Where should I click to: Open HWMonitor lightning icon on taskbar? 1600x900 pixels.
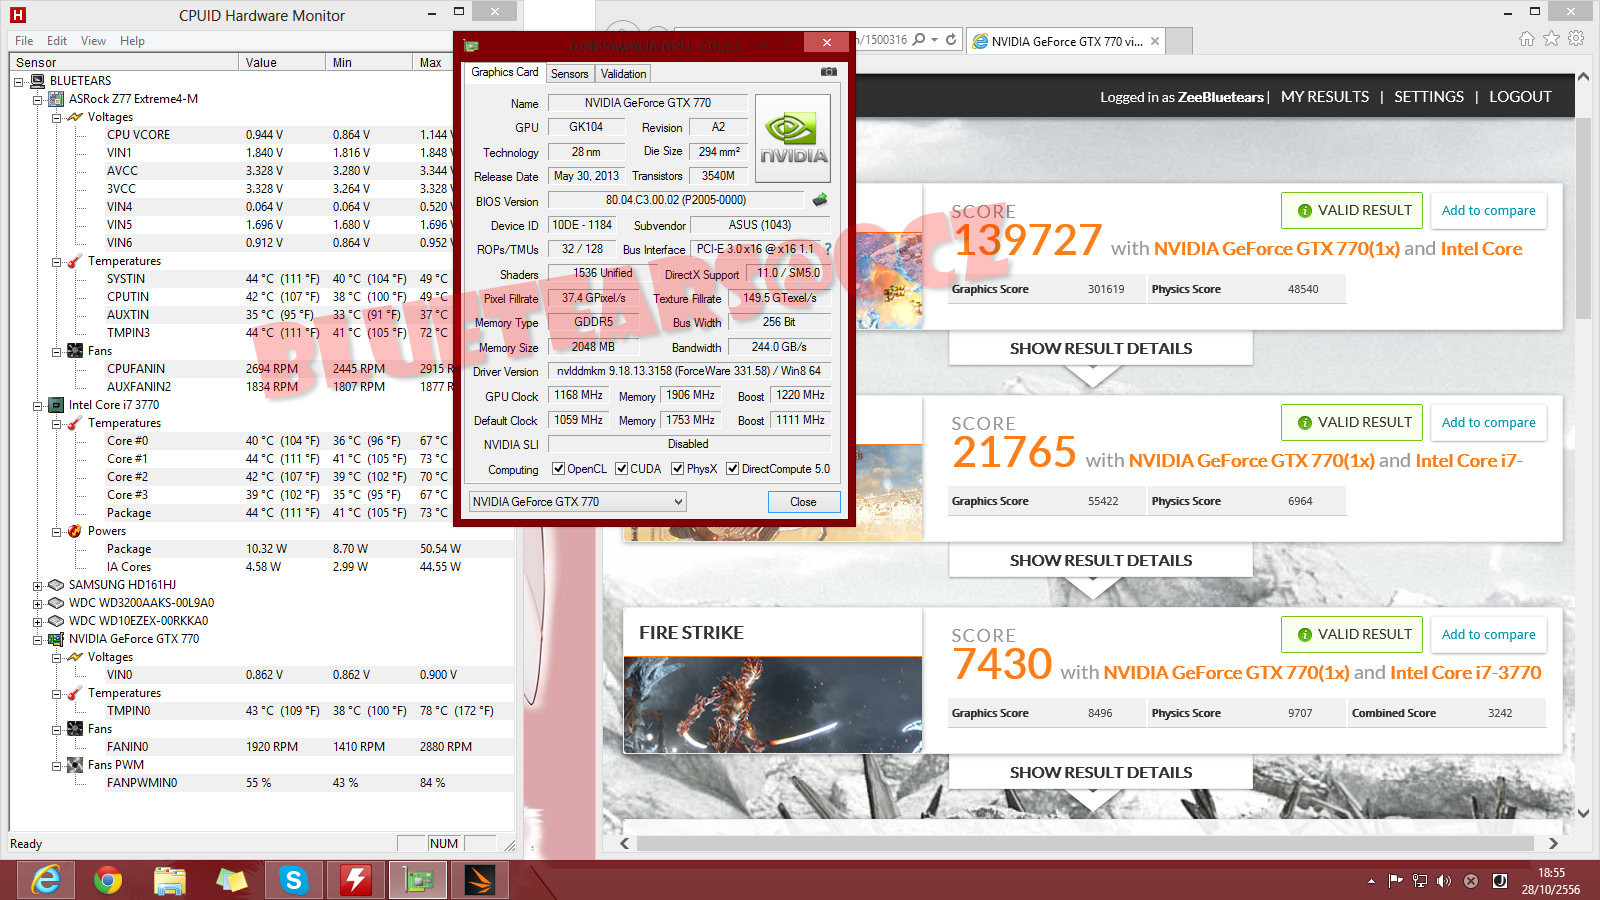pos(355,880)
